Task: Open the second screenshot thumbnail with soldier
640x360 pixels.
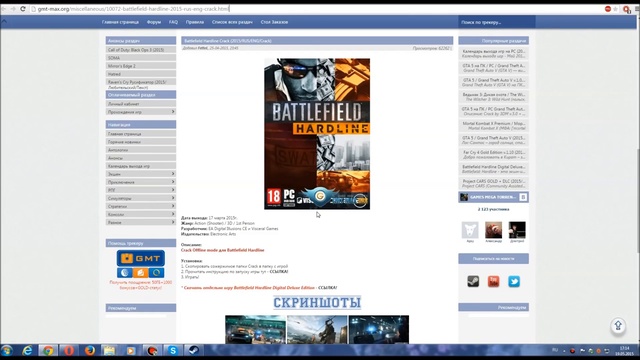Action: 317,329
